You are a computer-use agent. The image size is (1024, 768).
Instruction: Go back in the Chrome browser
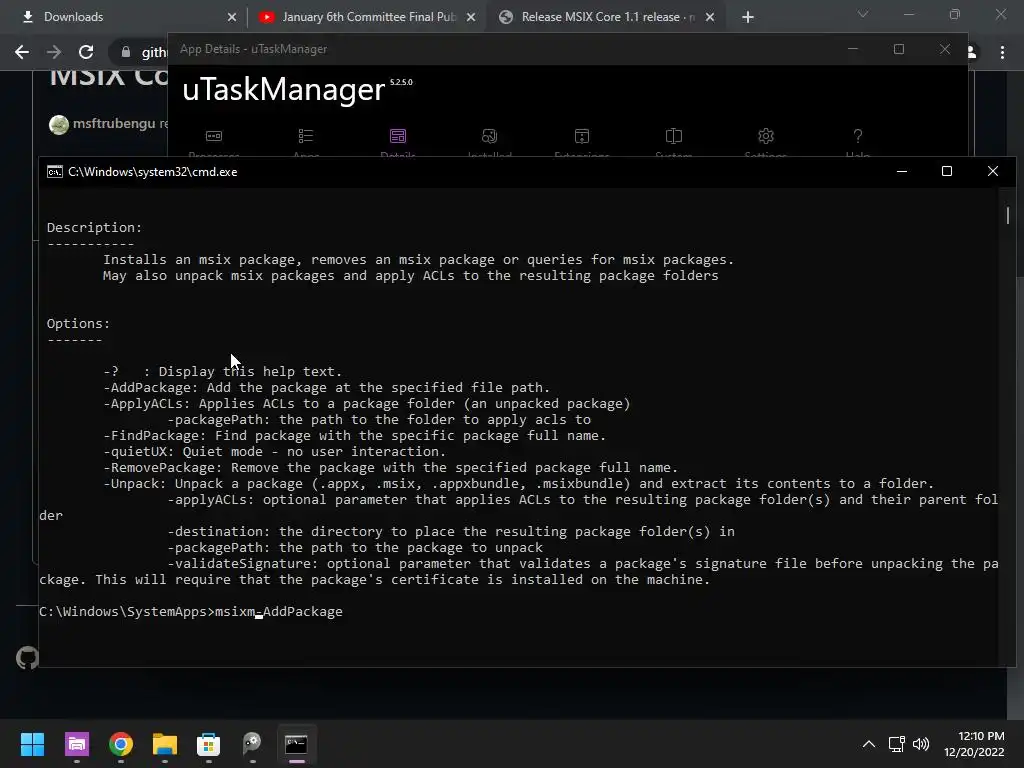22,52
